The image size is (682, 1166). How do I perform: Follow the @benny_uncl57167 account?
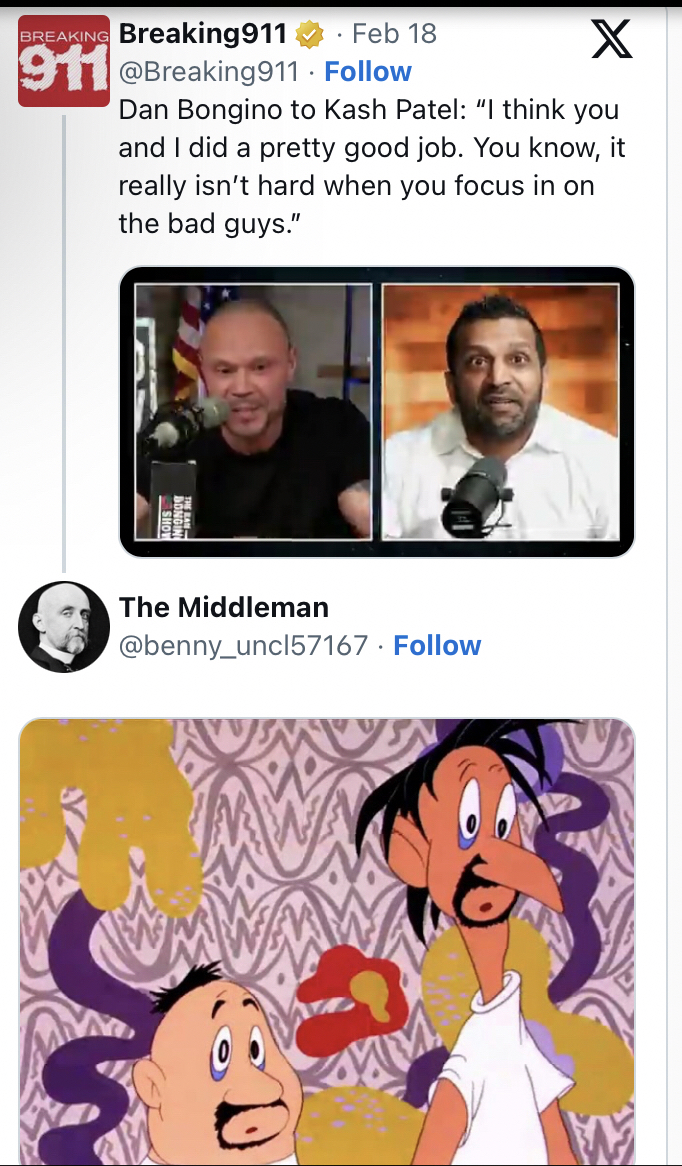[x=437, y=646]
